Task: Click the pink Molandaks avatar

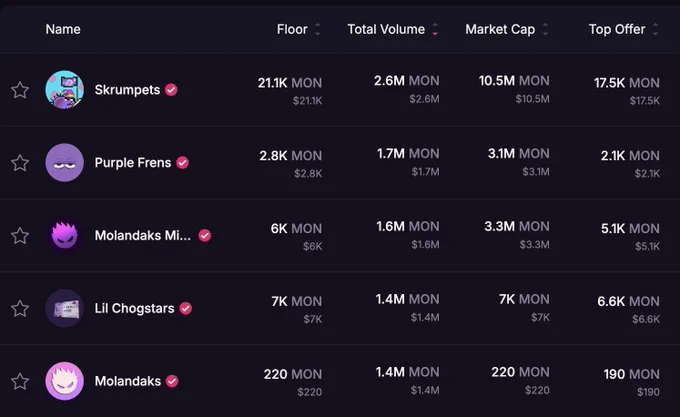Action: [x=65, y=381]
